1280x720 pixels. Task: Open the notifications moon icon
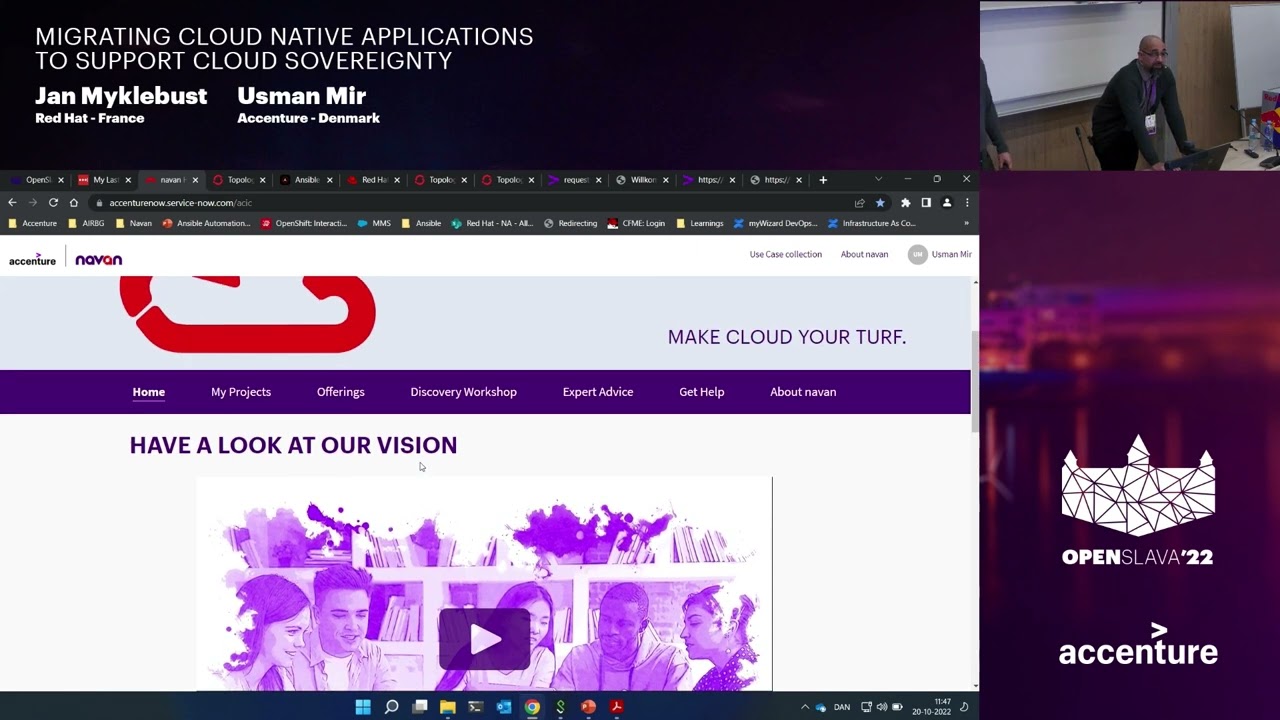(x=964, y=707)
